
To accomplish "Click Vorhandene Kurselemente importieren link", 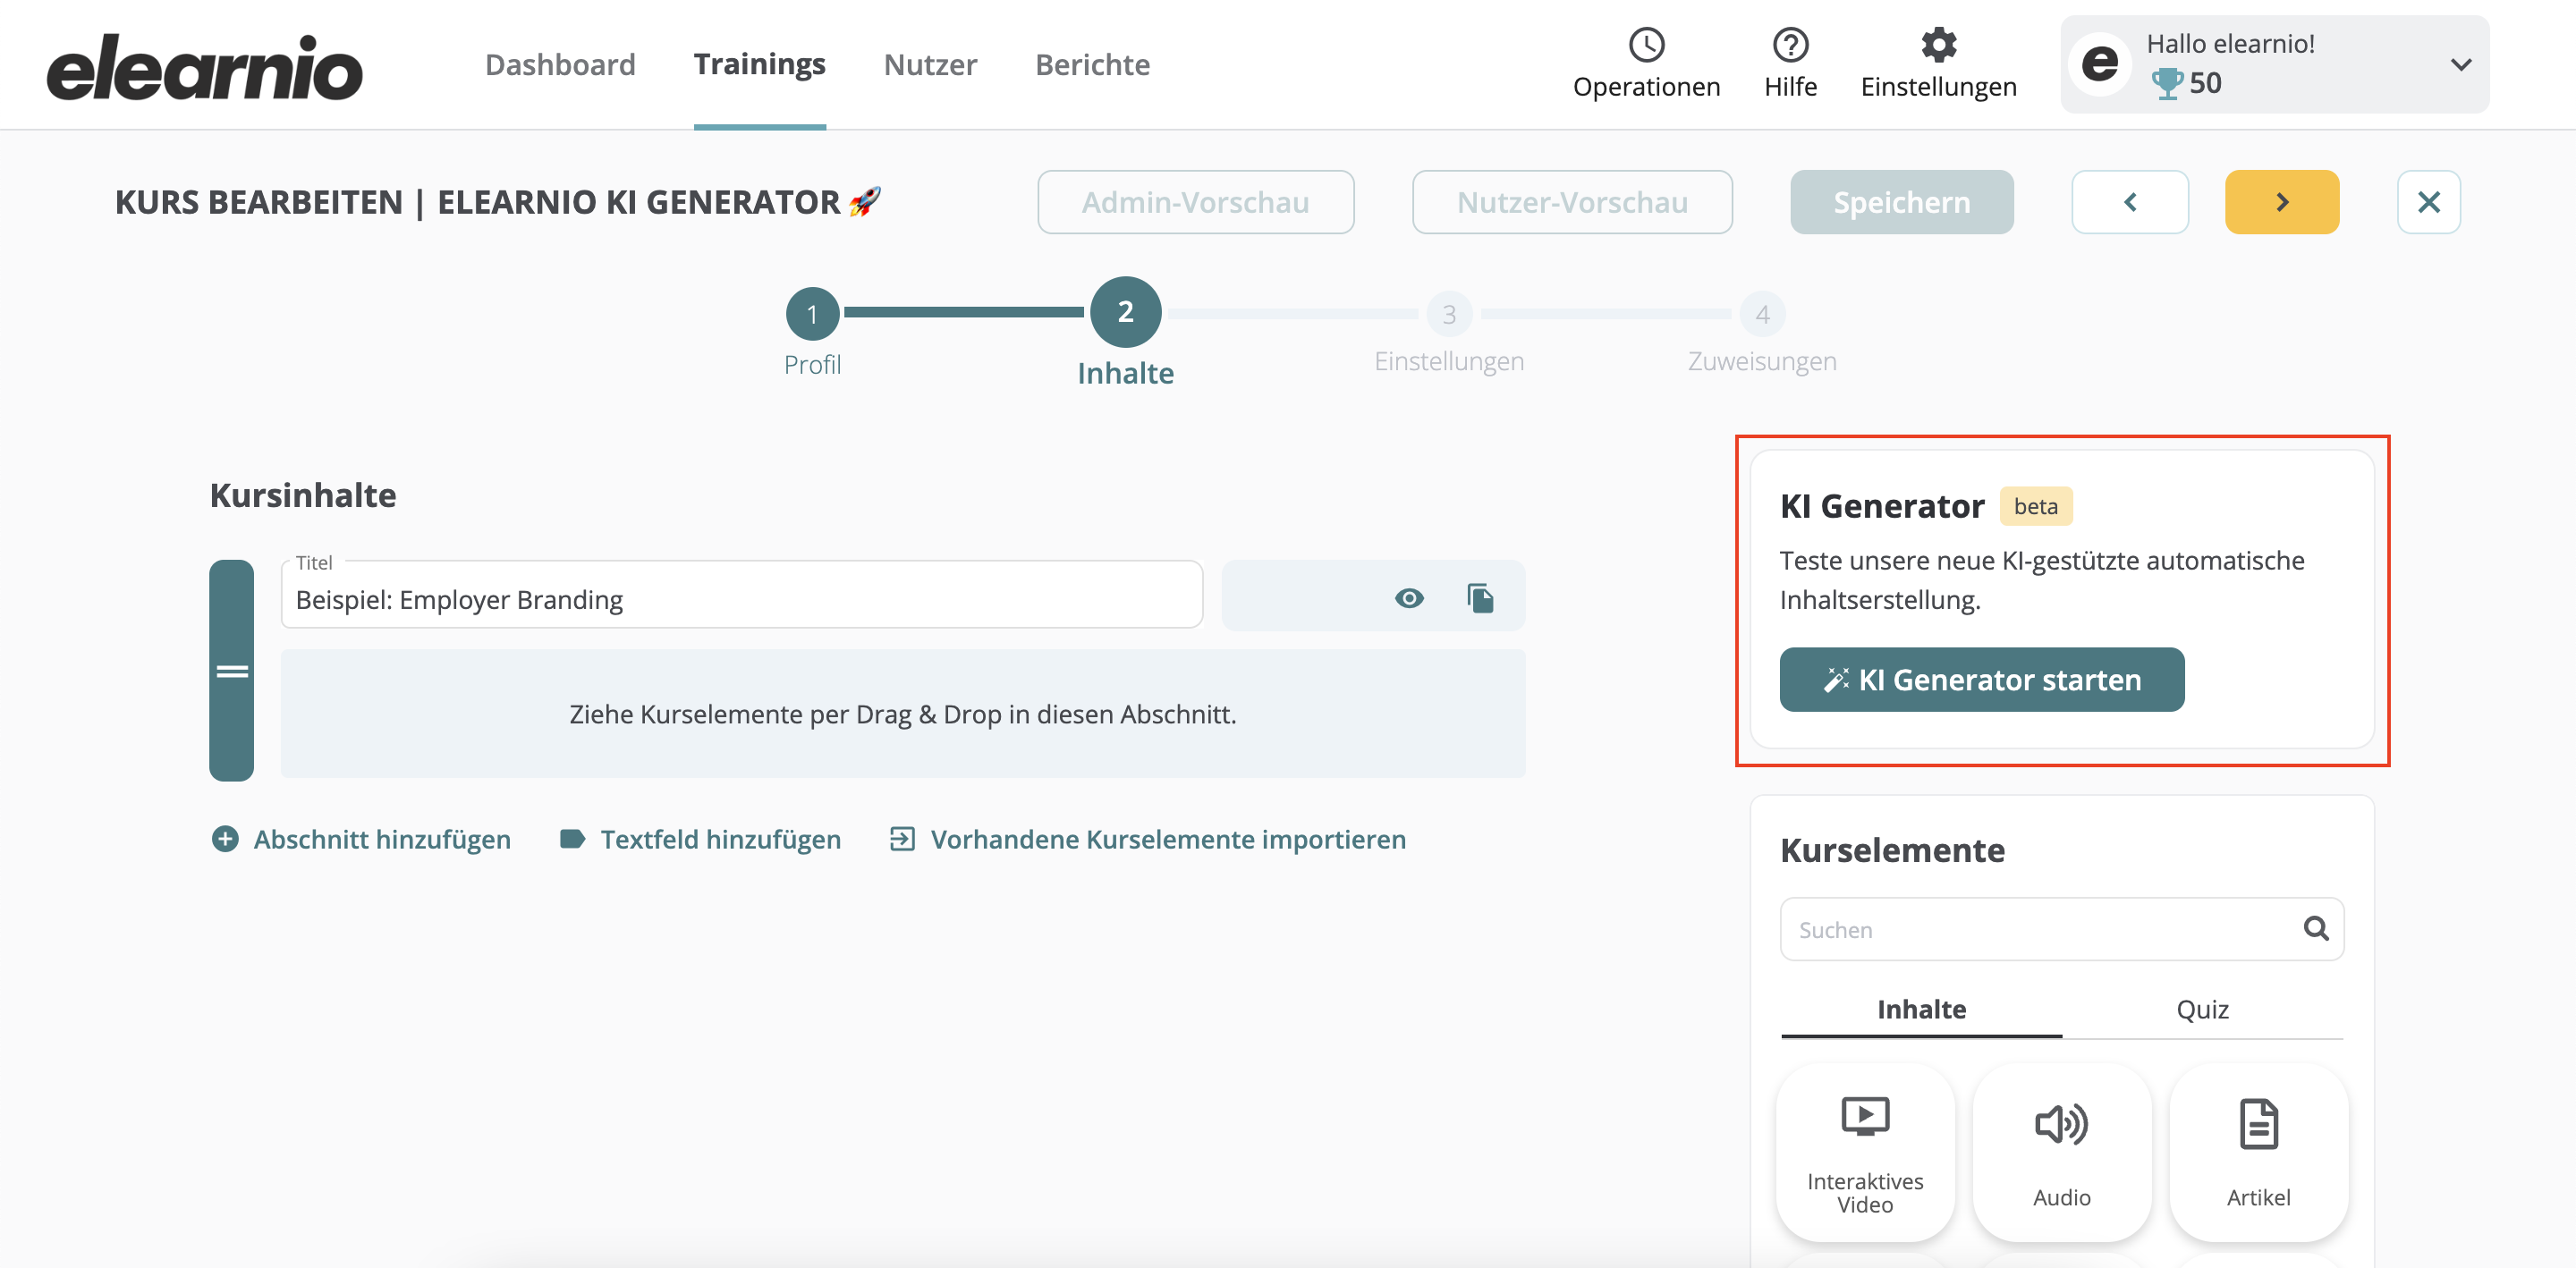I will (1147, 839).
